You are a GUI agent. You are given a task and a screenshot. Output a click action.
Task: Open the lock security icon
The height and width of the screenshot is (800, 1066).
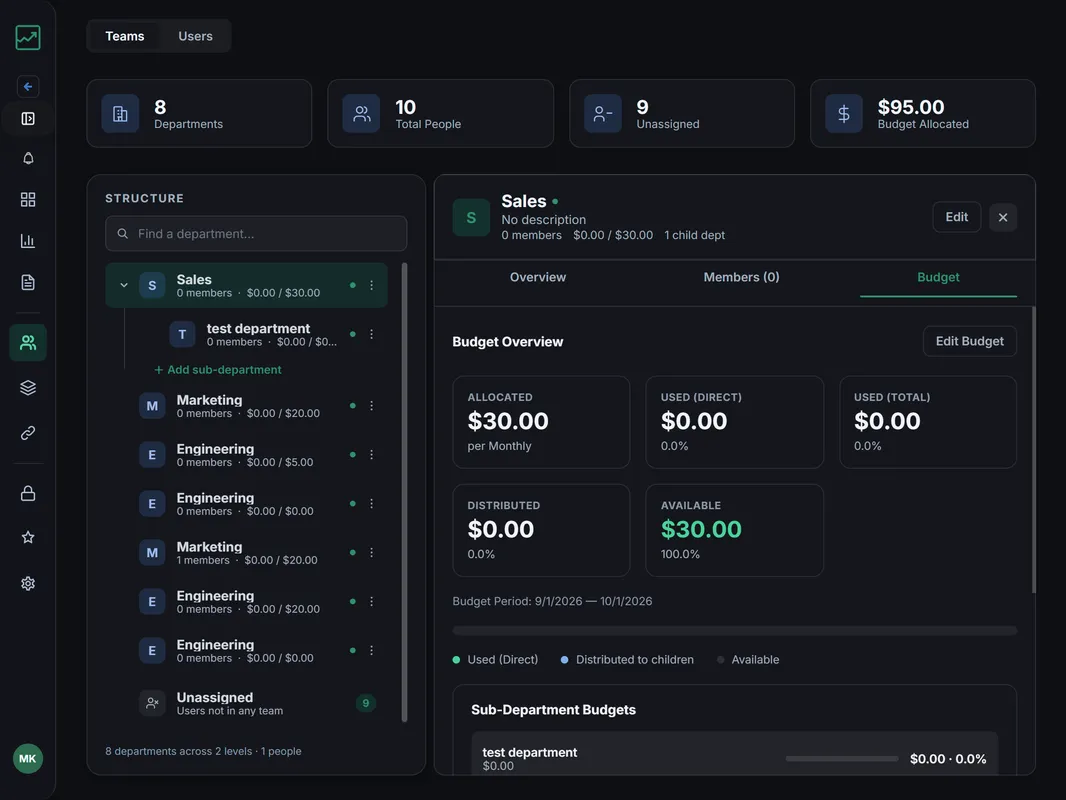pos(28,493)
